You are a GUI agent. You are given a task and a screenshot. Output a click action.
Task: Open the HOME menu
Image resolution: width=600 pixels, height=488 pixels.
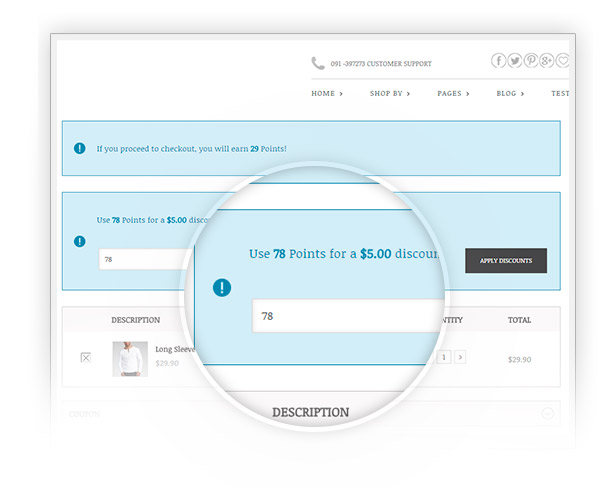coord(327,93)
